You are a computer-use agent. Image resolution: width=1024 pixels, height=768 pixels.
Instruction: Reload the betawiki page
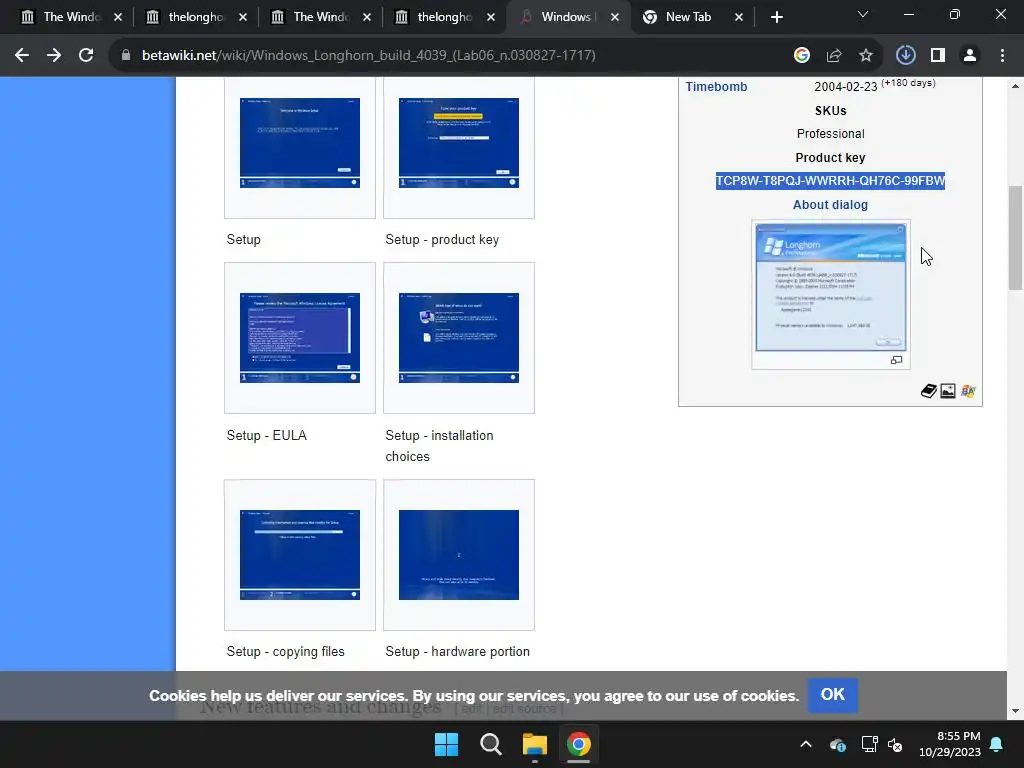[86, 56]
